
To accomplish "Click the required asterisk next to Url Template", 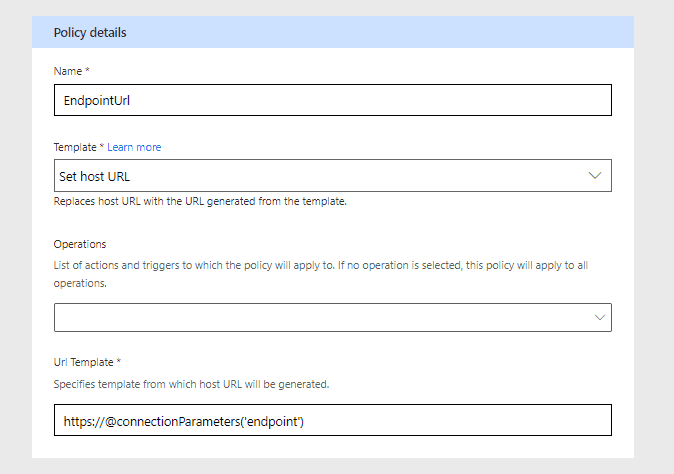I will click(119, 361).
